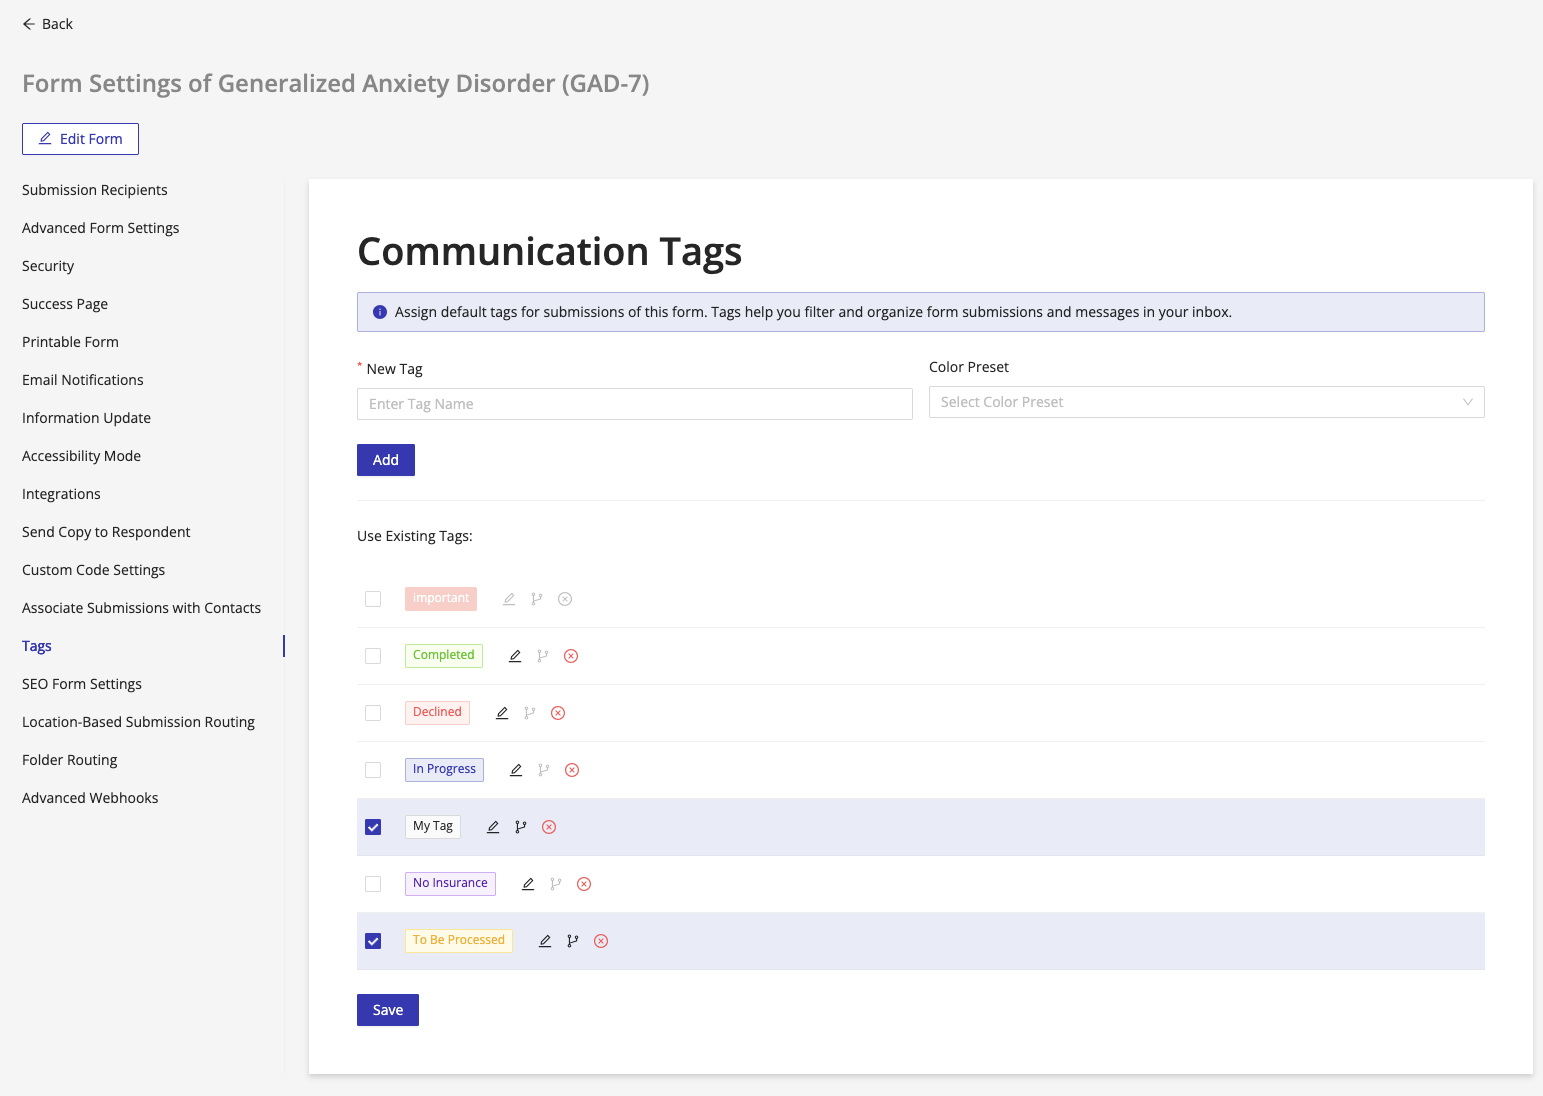
Task: Save the tag settings
Action: click(388, 1010)
